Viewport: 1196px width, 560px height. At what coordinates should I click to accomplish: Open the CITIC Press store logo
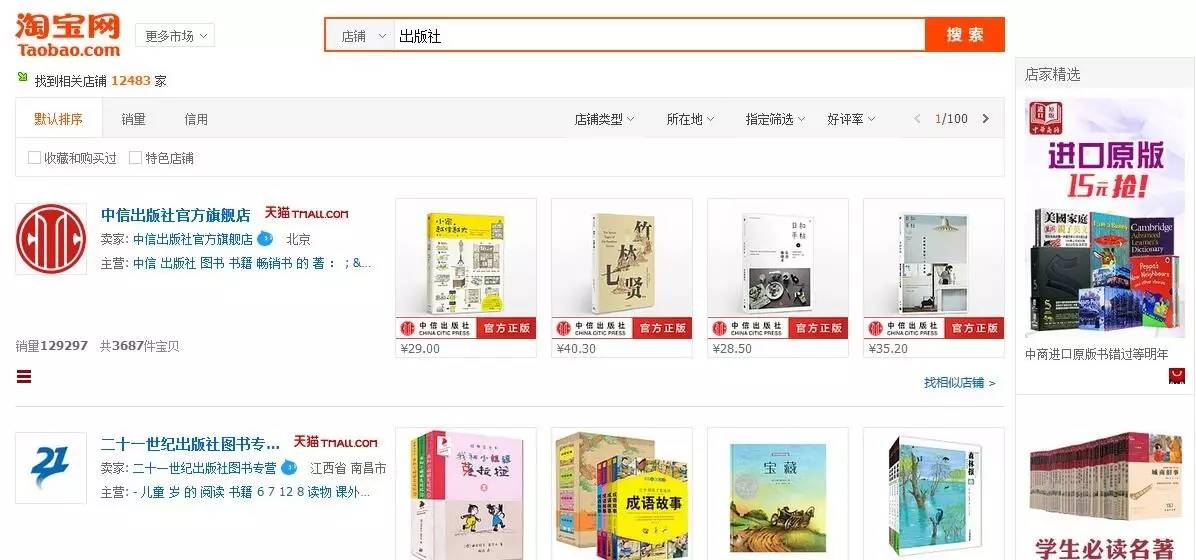coord(51,239)
